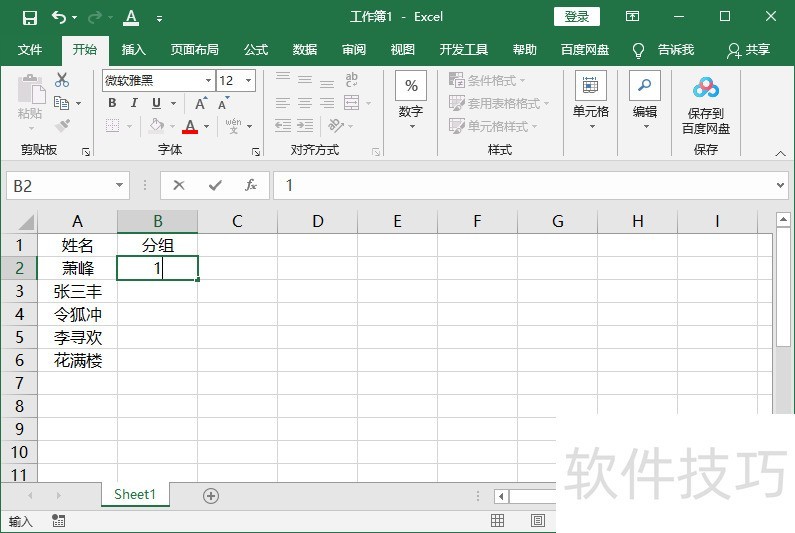
Task: Switch to Normal view in status bar
Action: click(x=497, y=520)
